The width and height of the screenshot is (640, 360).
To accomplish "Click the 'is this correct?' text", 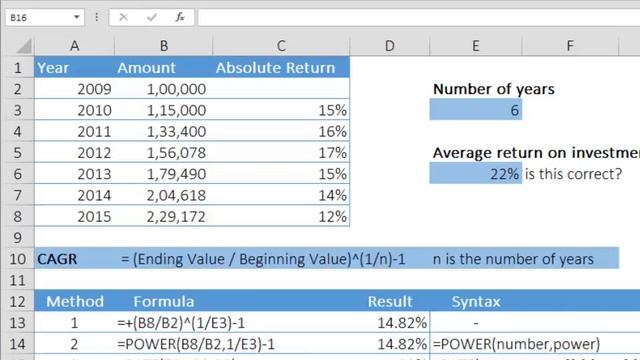I will tap(573, 174).
